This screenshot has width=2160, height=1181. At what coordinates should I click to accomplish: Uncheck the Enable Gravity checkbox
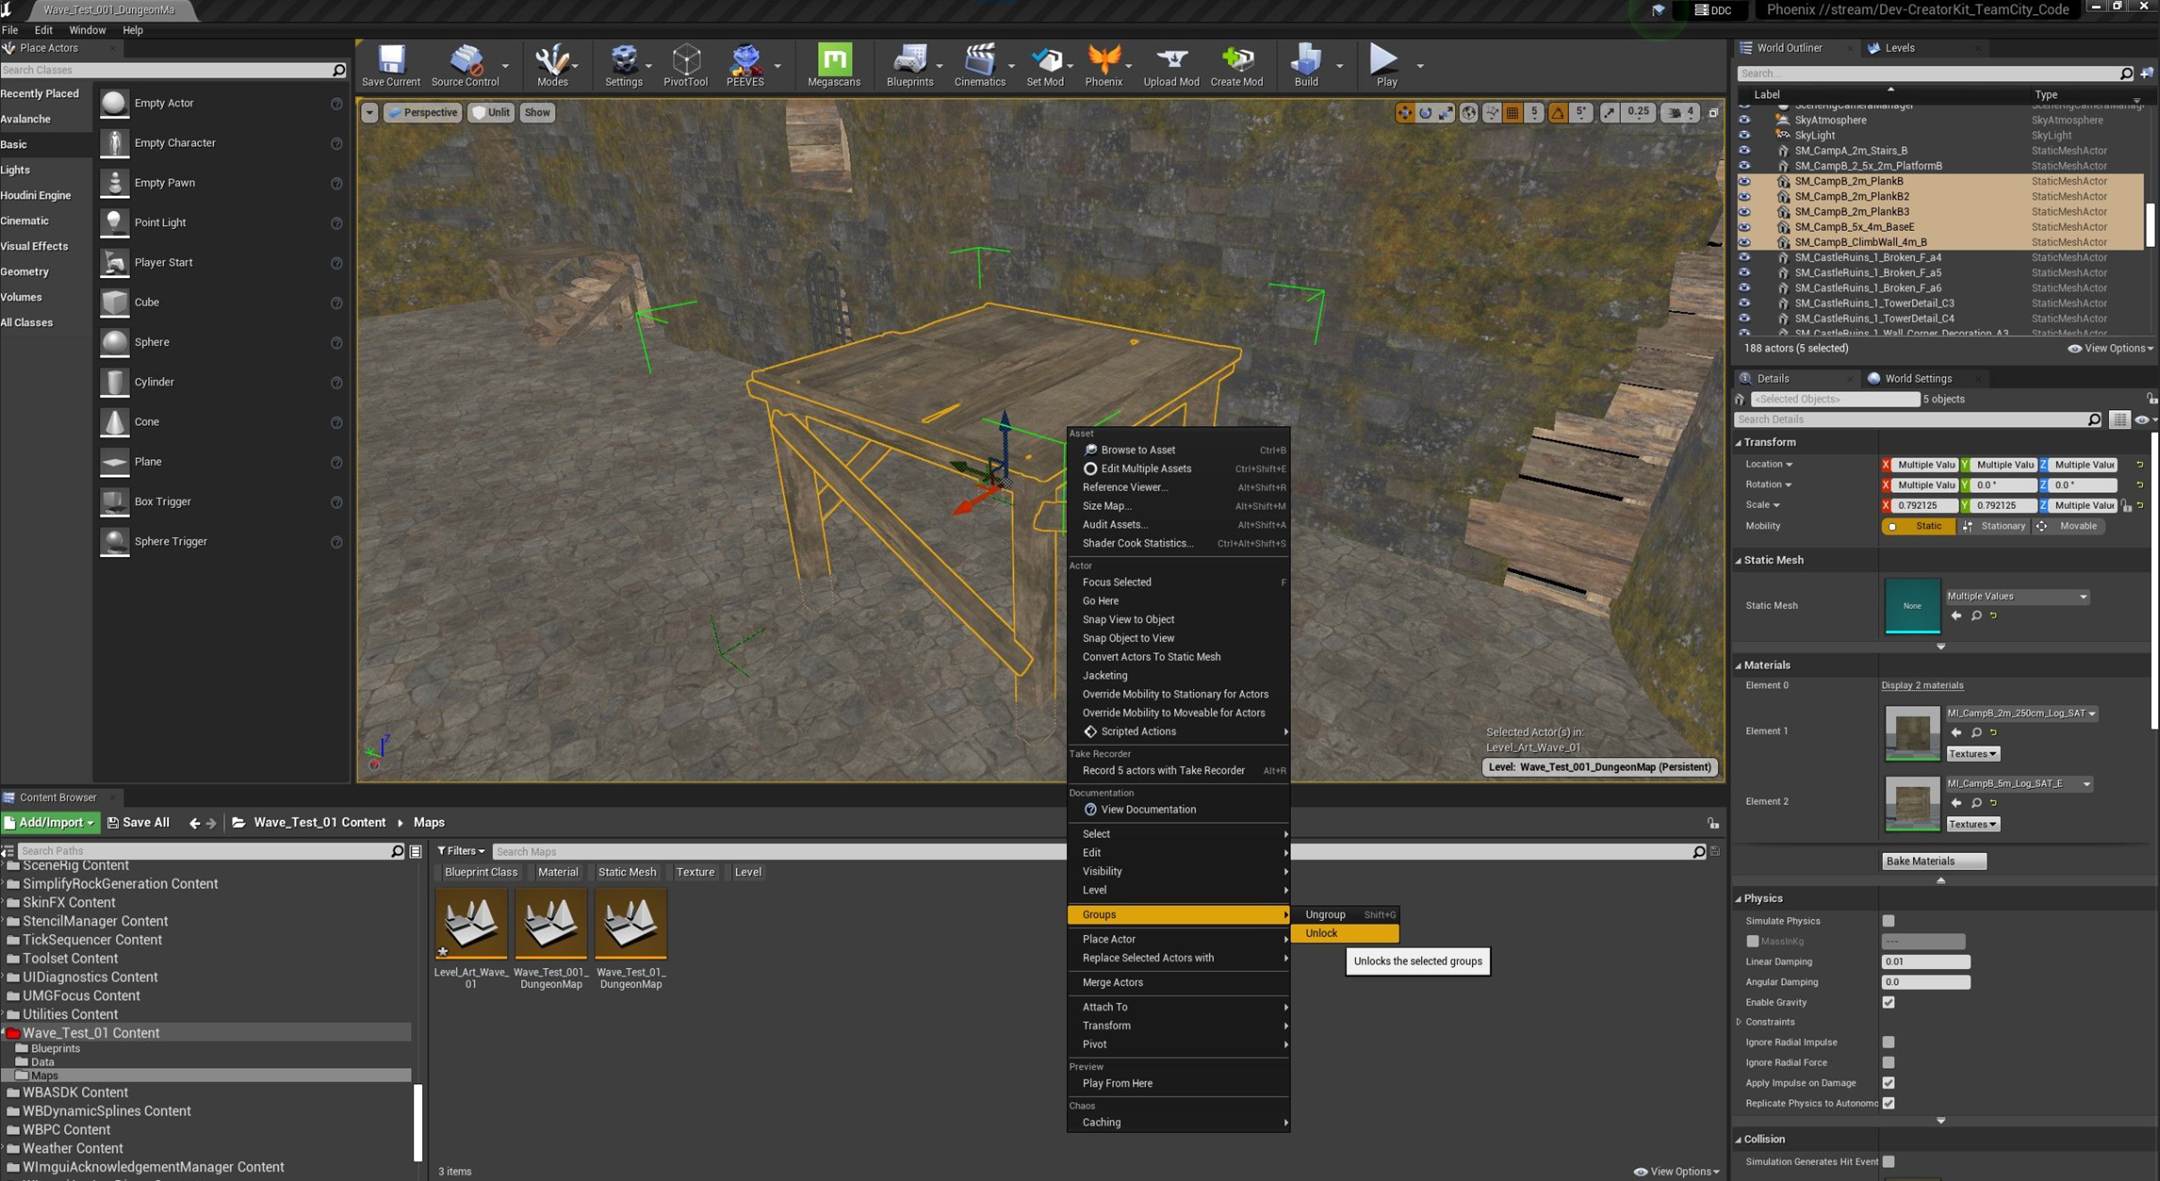point(1888,1002)
